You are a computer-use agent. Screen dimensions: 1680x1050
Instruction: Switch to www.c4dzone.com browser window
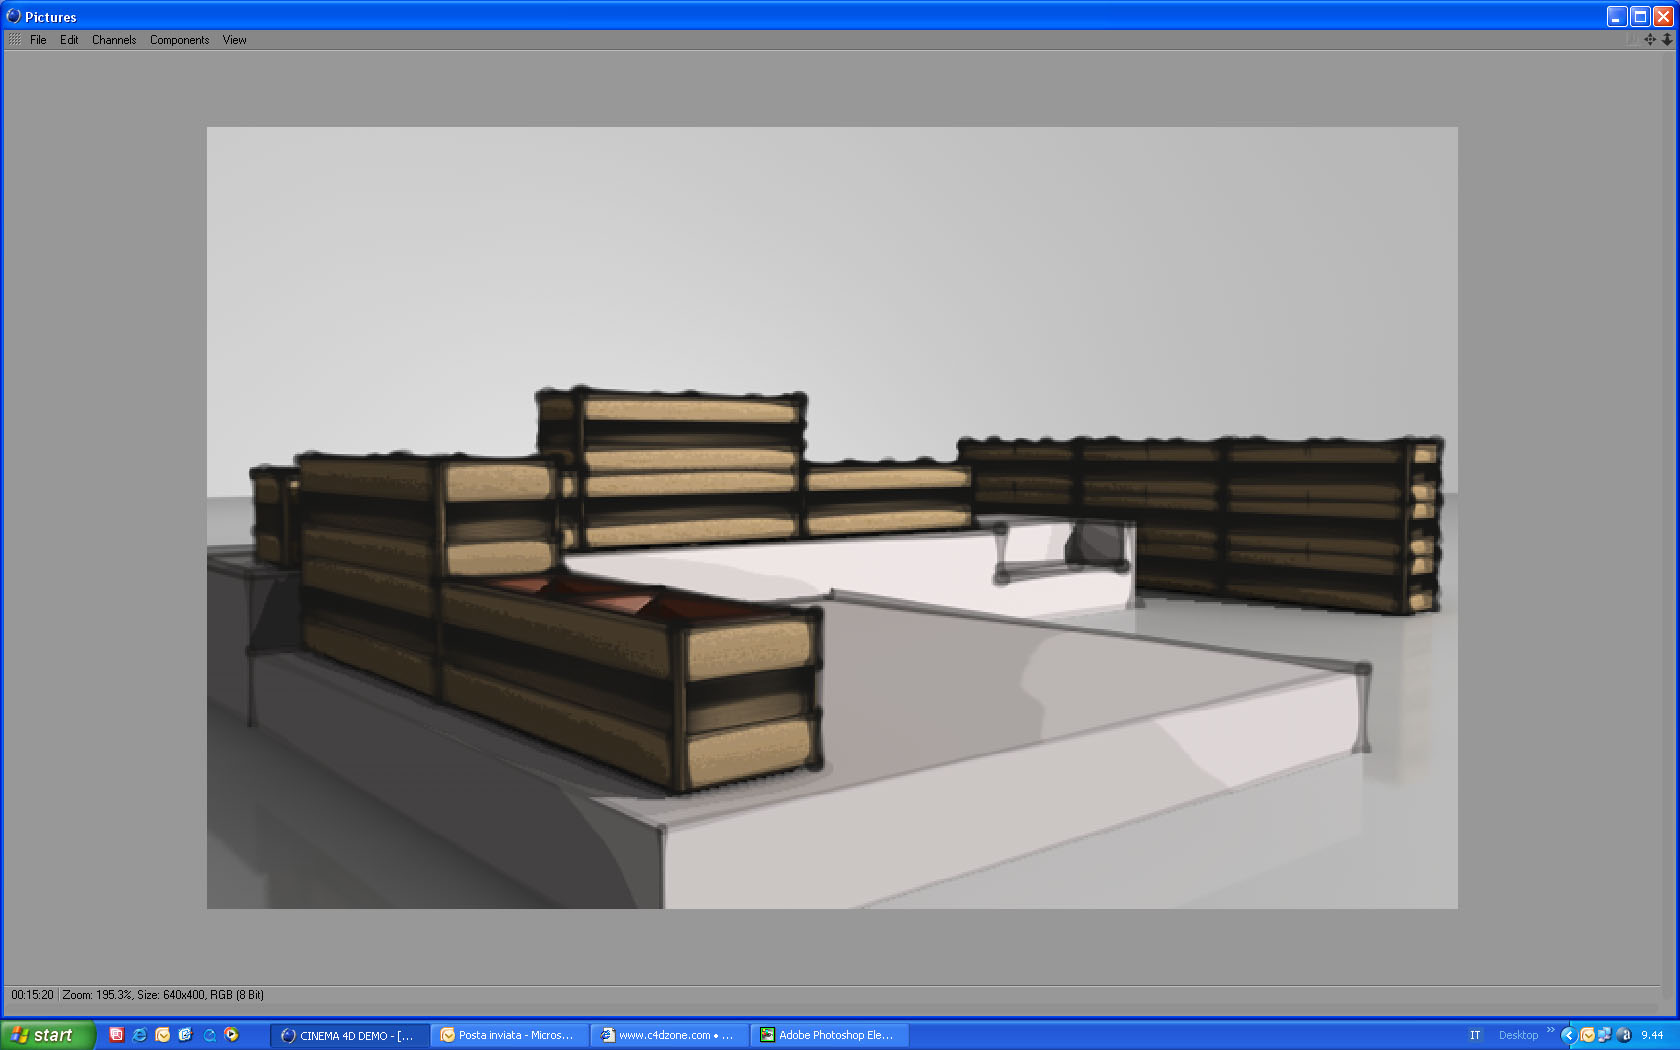point(670,1035)
